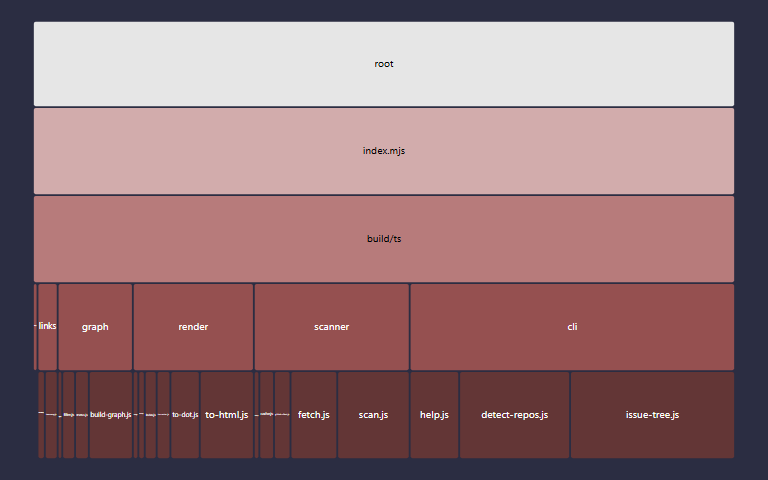Click the index.mjs block
Screen dimensions: 768x480
tap(384, 151)
